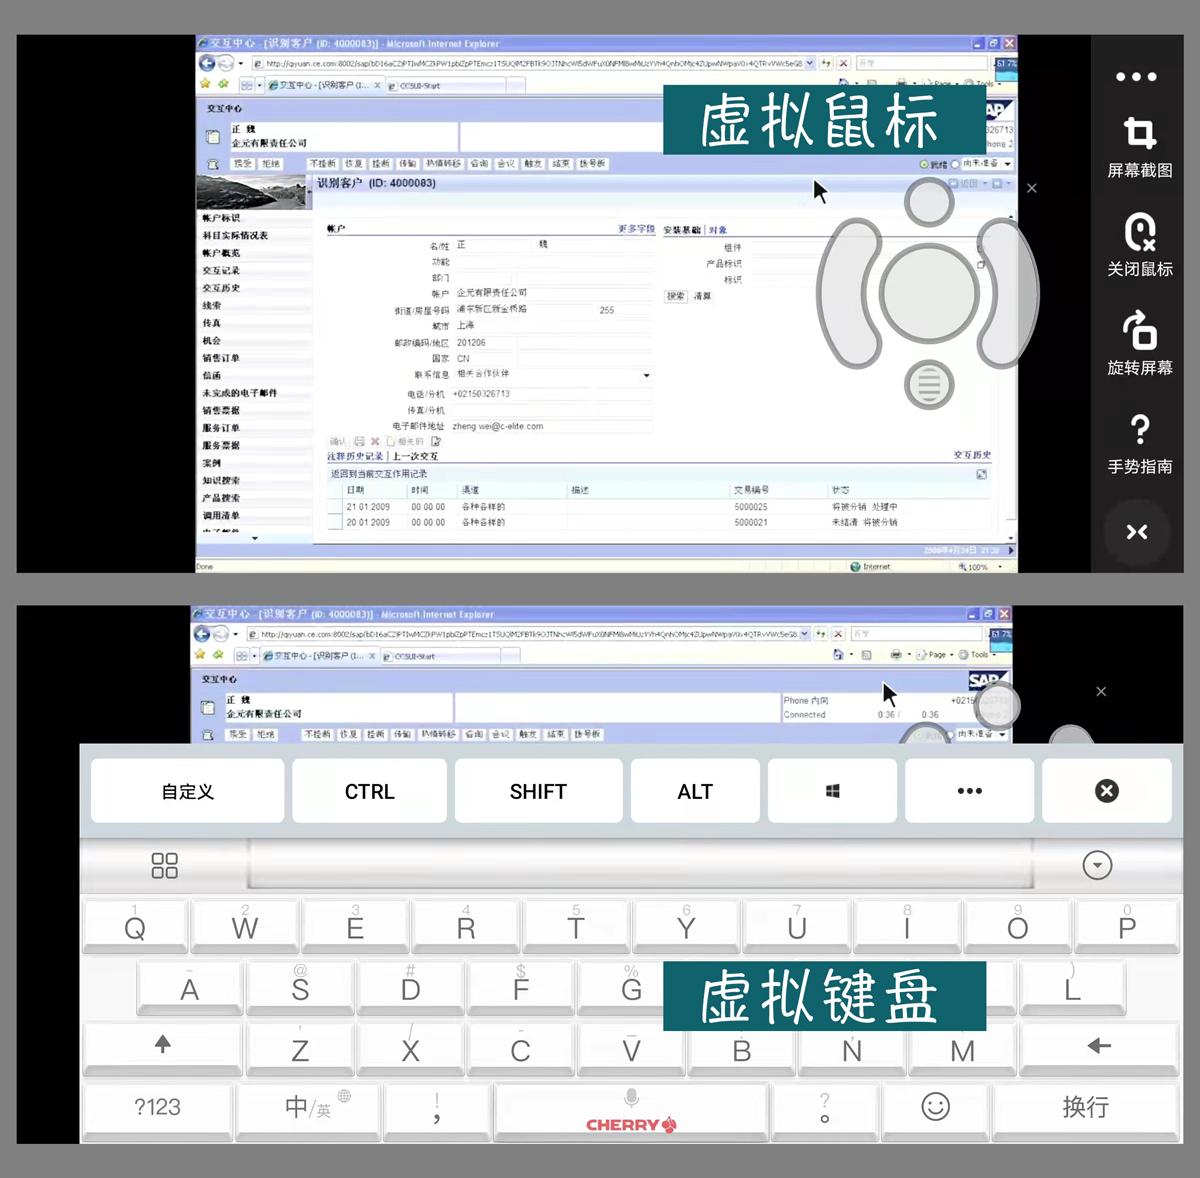Click the 城市 field containing 上海

554,326
